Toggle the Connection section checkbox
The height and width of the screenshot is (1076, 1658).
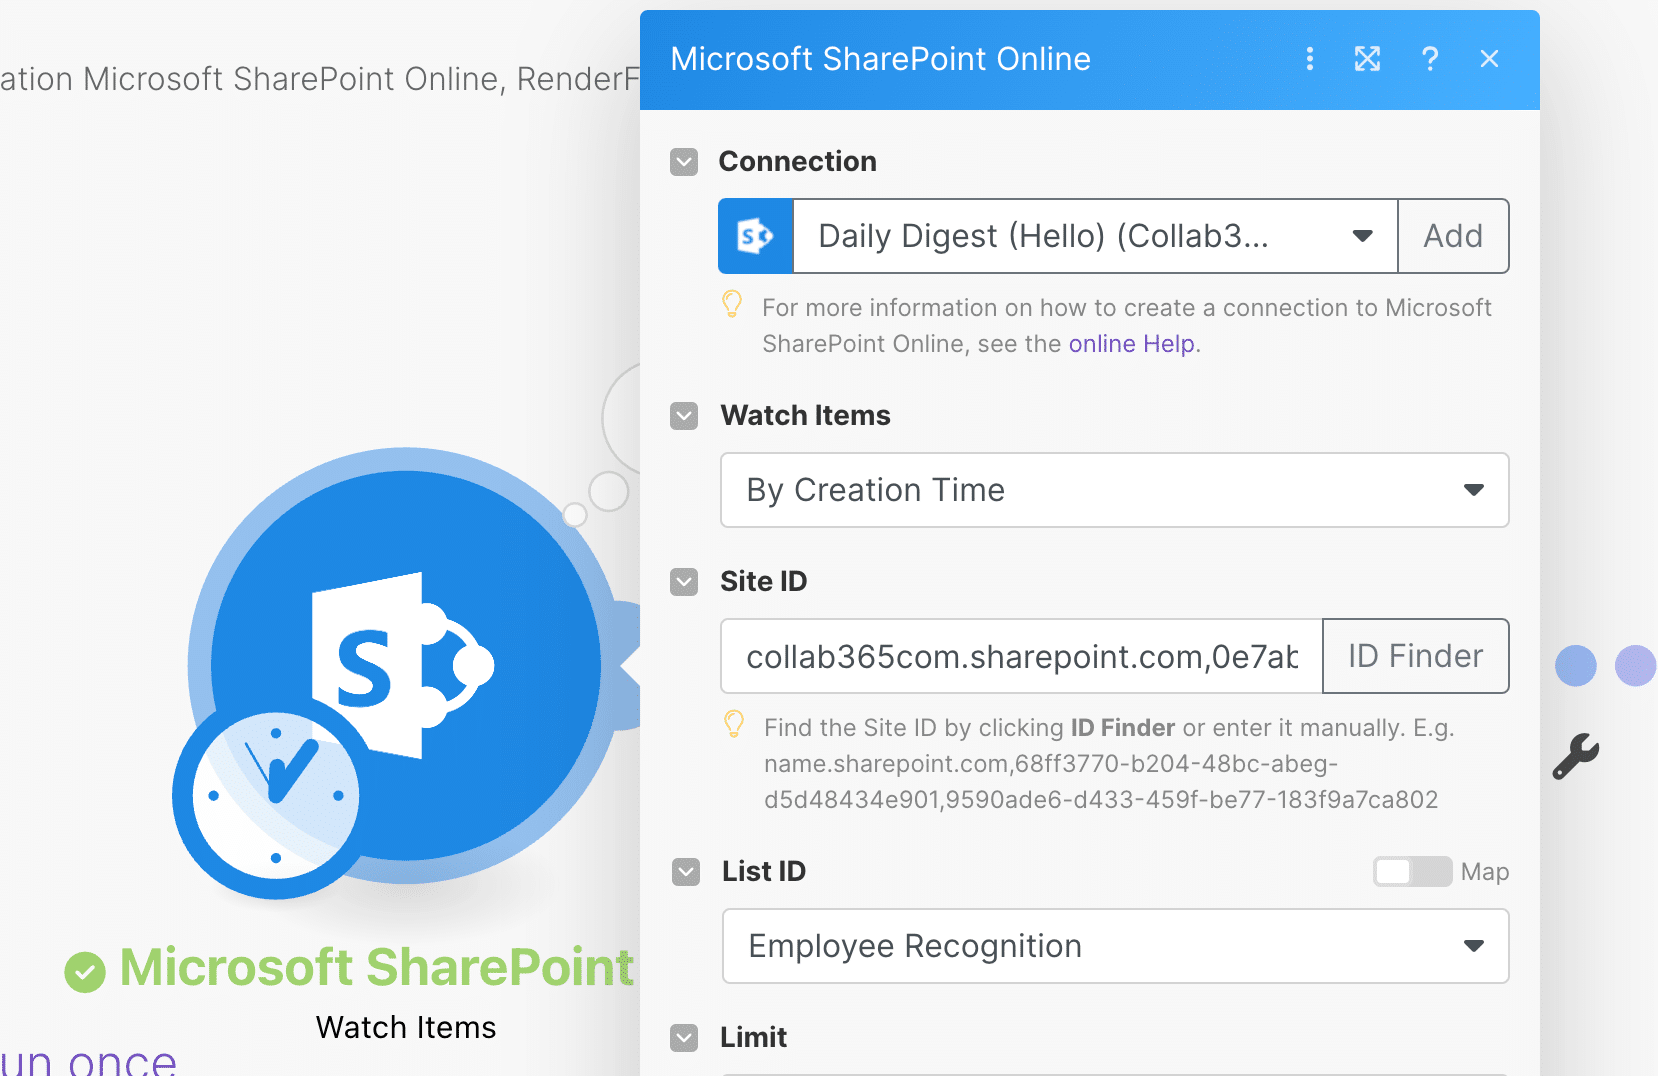(684, 161)
